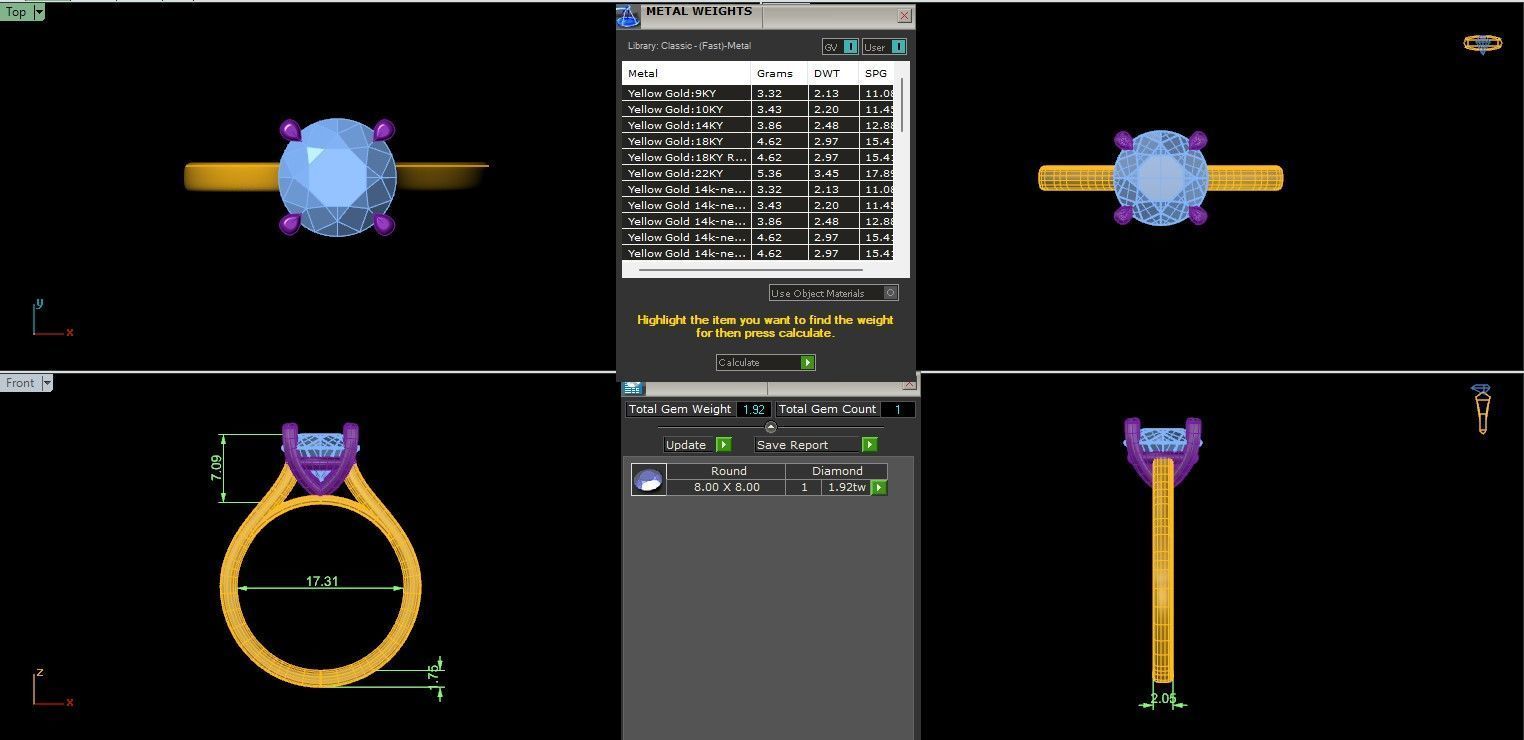The width and height of the screenshot is (1524, 740).
Task: Select the Yellow Gold:10KY row
Action: click(758, 109)
